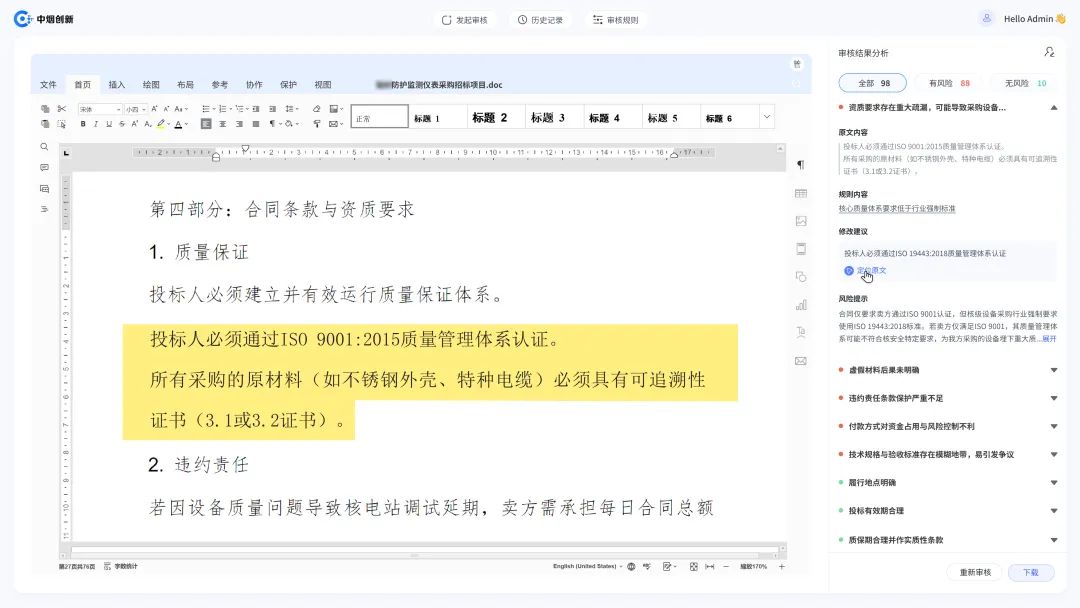
Task: Click the 下载 button
Action: coord(1030,572)
